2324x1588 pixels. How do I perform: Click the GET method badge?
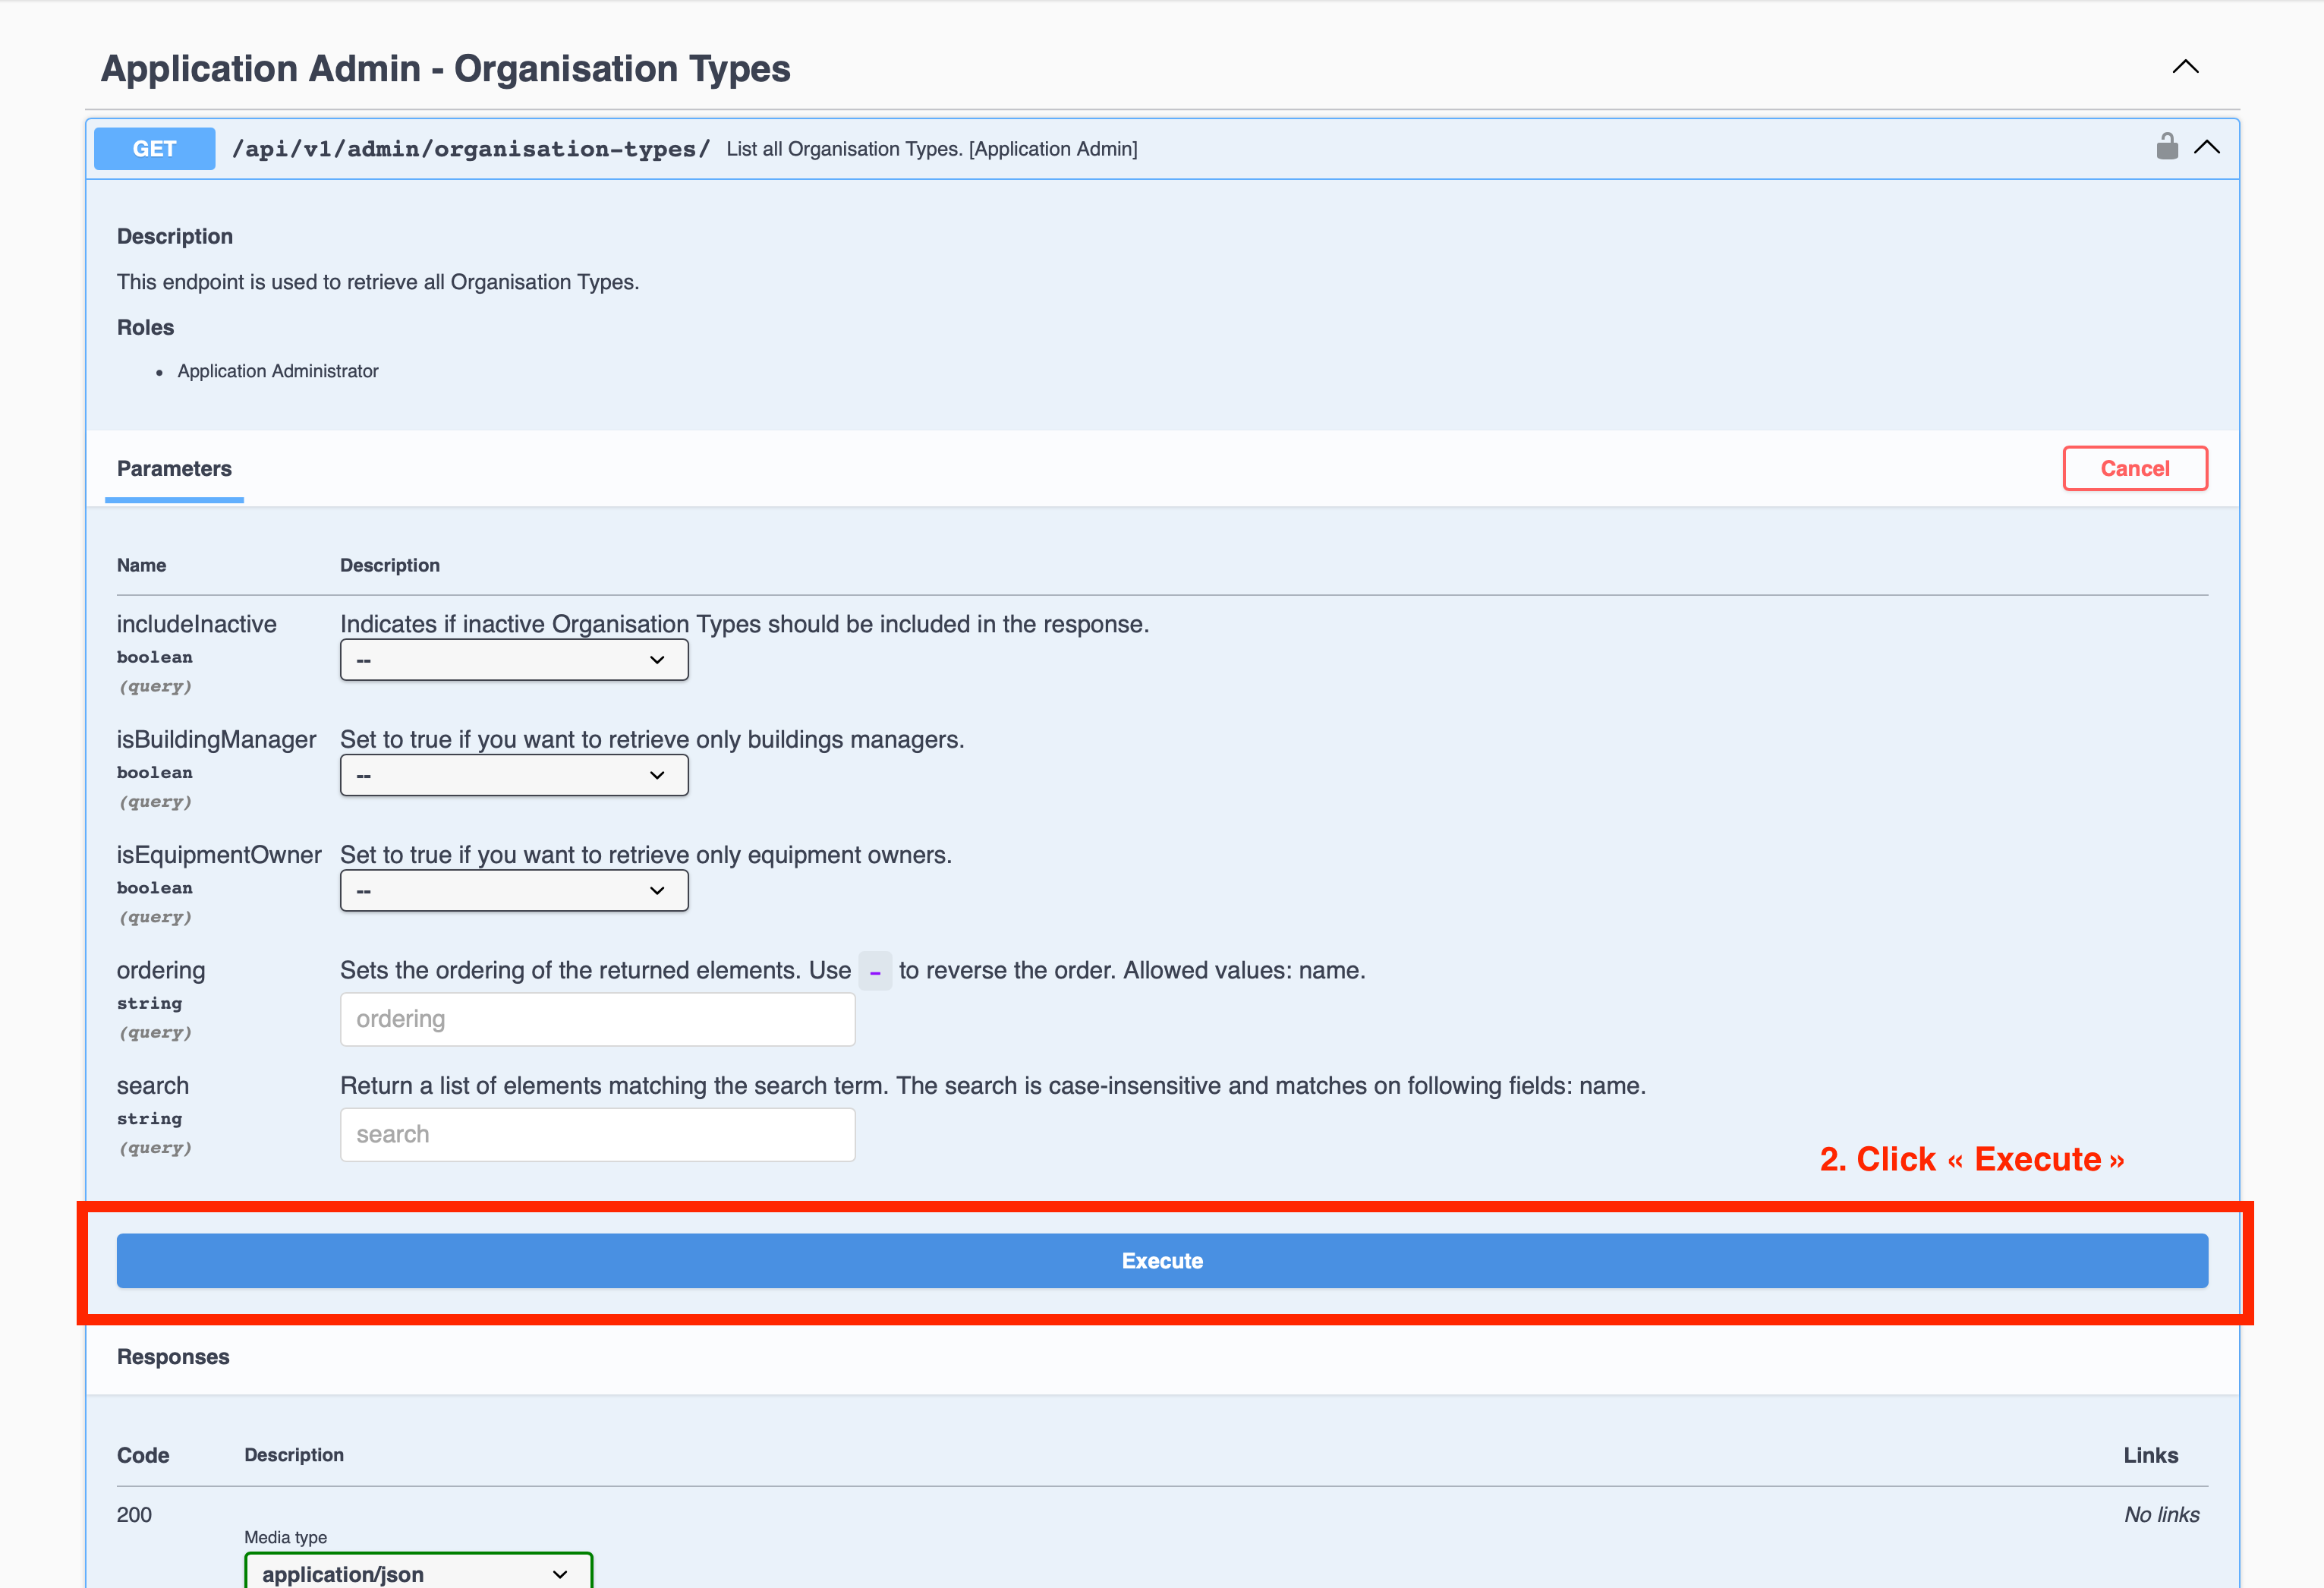(x=154, y=148)
